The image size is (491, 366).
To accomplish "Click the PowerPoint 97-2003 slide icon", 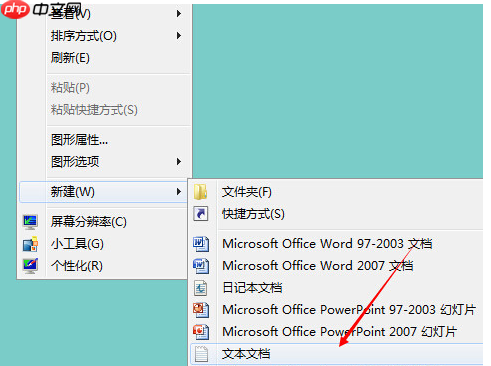I will click(x=201, y=310).
